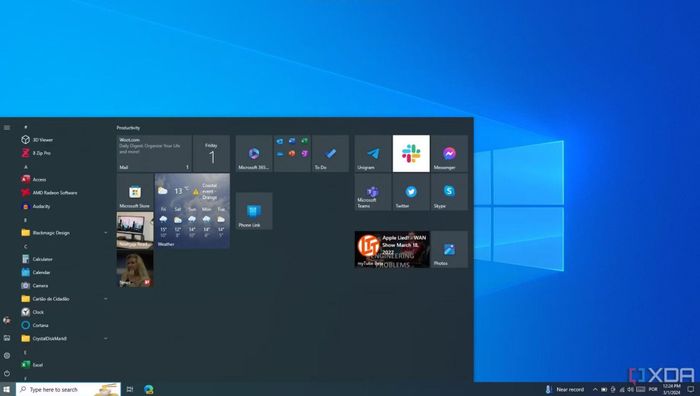Open the volume control in tray
Screen dimensions: 700x396
pos(630,389)
